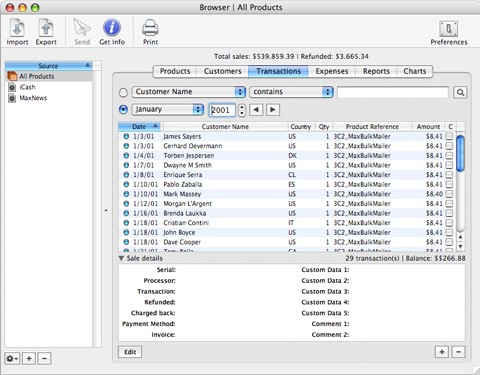The width and height of the screenshot is (480, 375).
Task: Click the transactions balance summary text
Action: click(405, 258)
